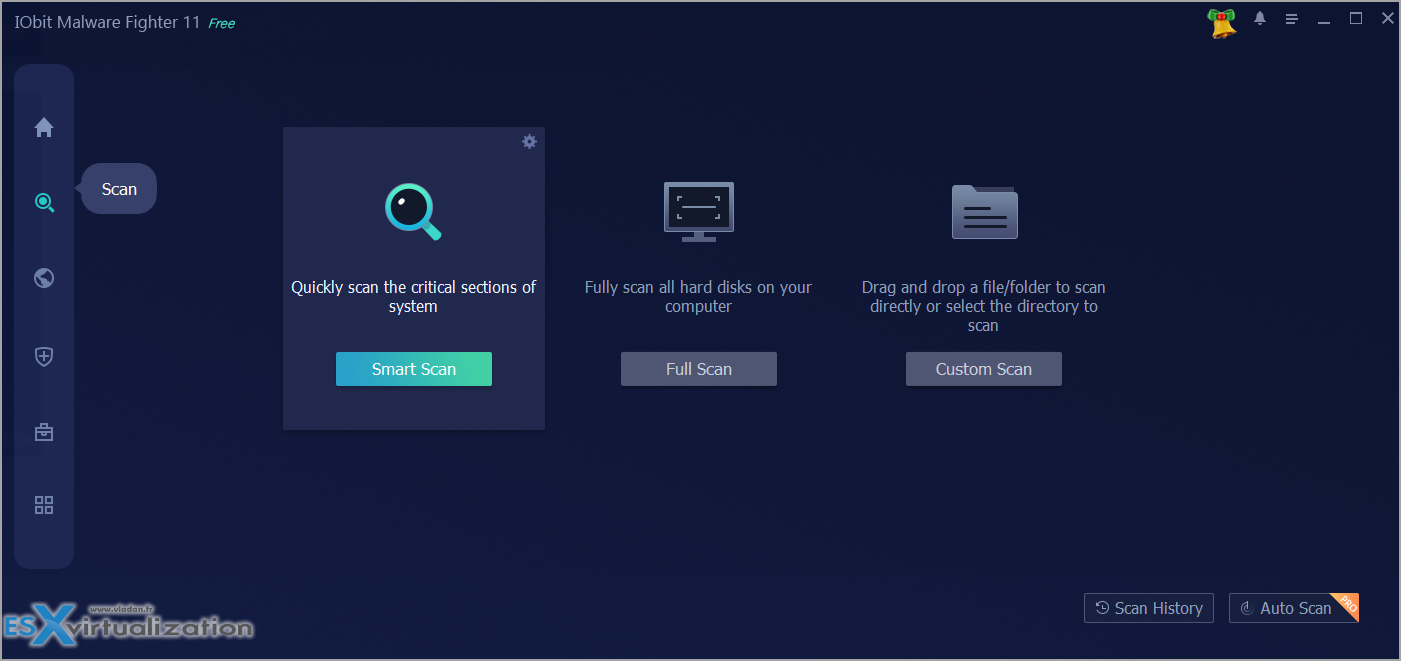Launch a Custom Scan
Viewport: 1401px width, 661px height.
pyautogui.click(x=984, y=369)
